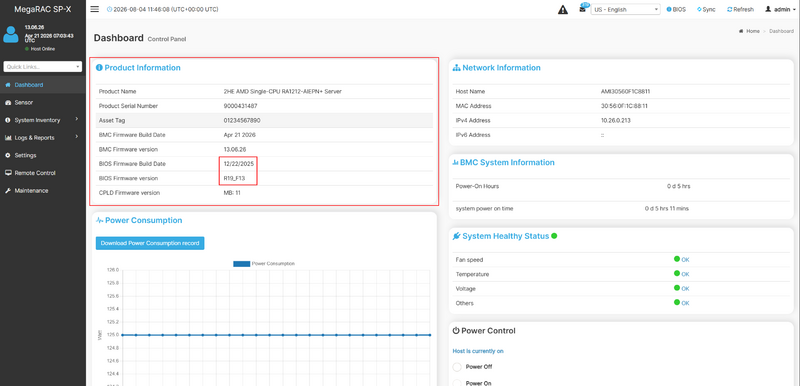Click the System Healthy Status plug icon
800x386 pixels.
click(x=457, y=236)
